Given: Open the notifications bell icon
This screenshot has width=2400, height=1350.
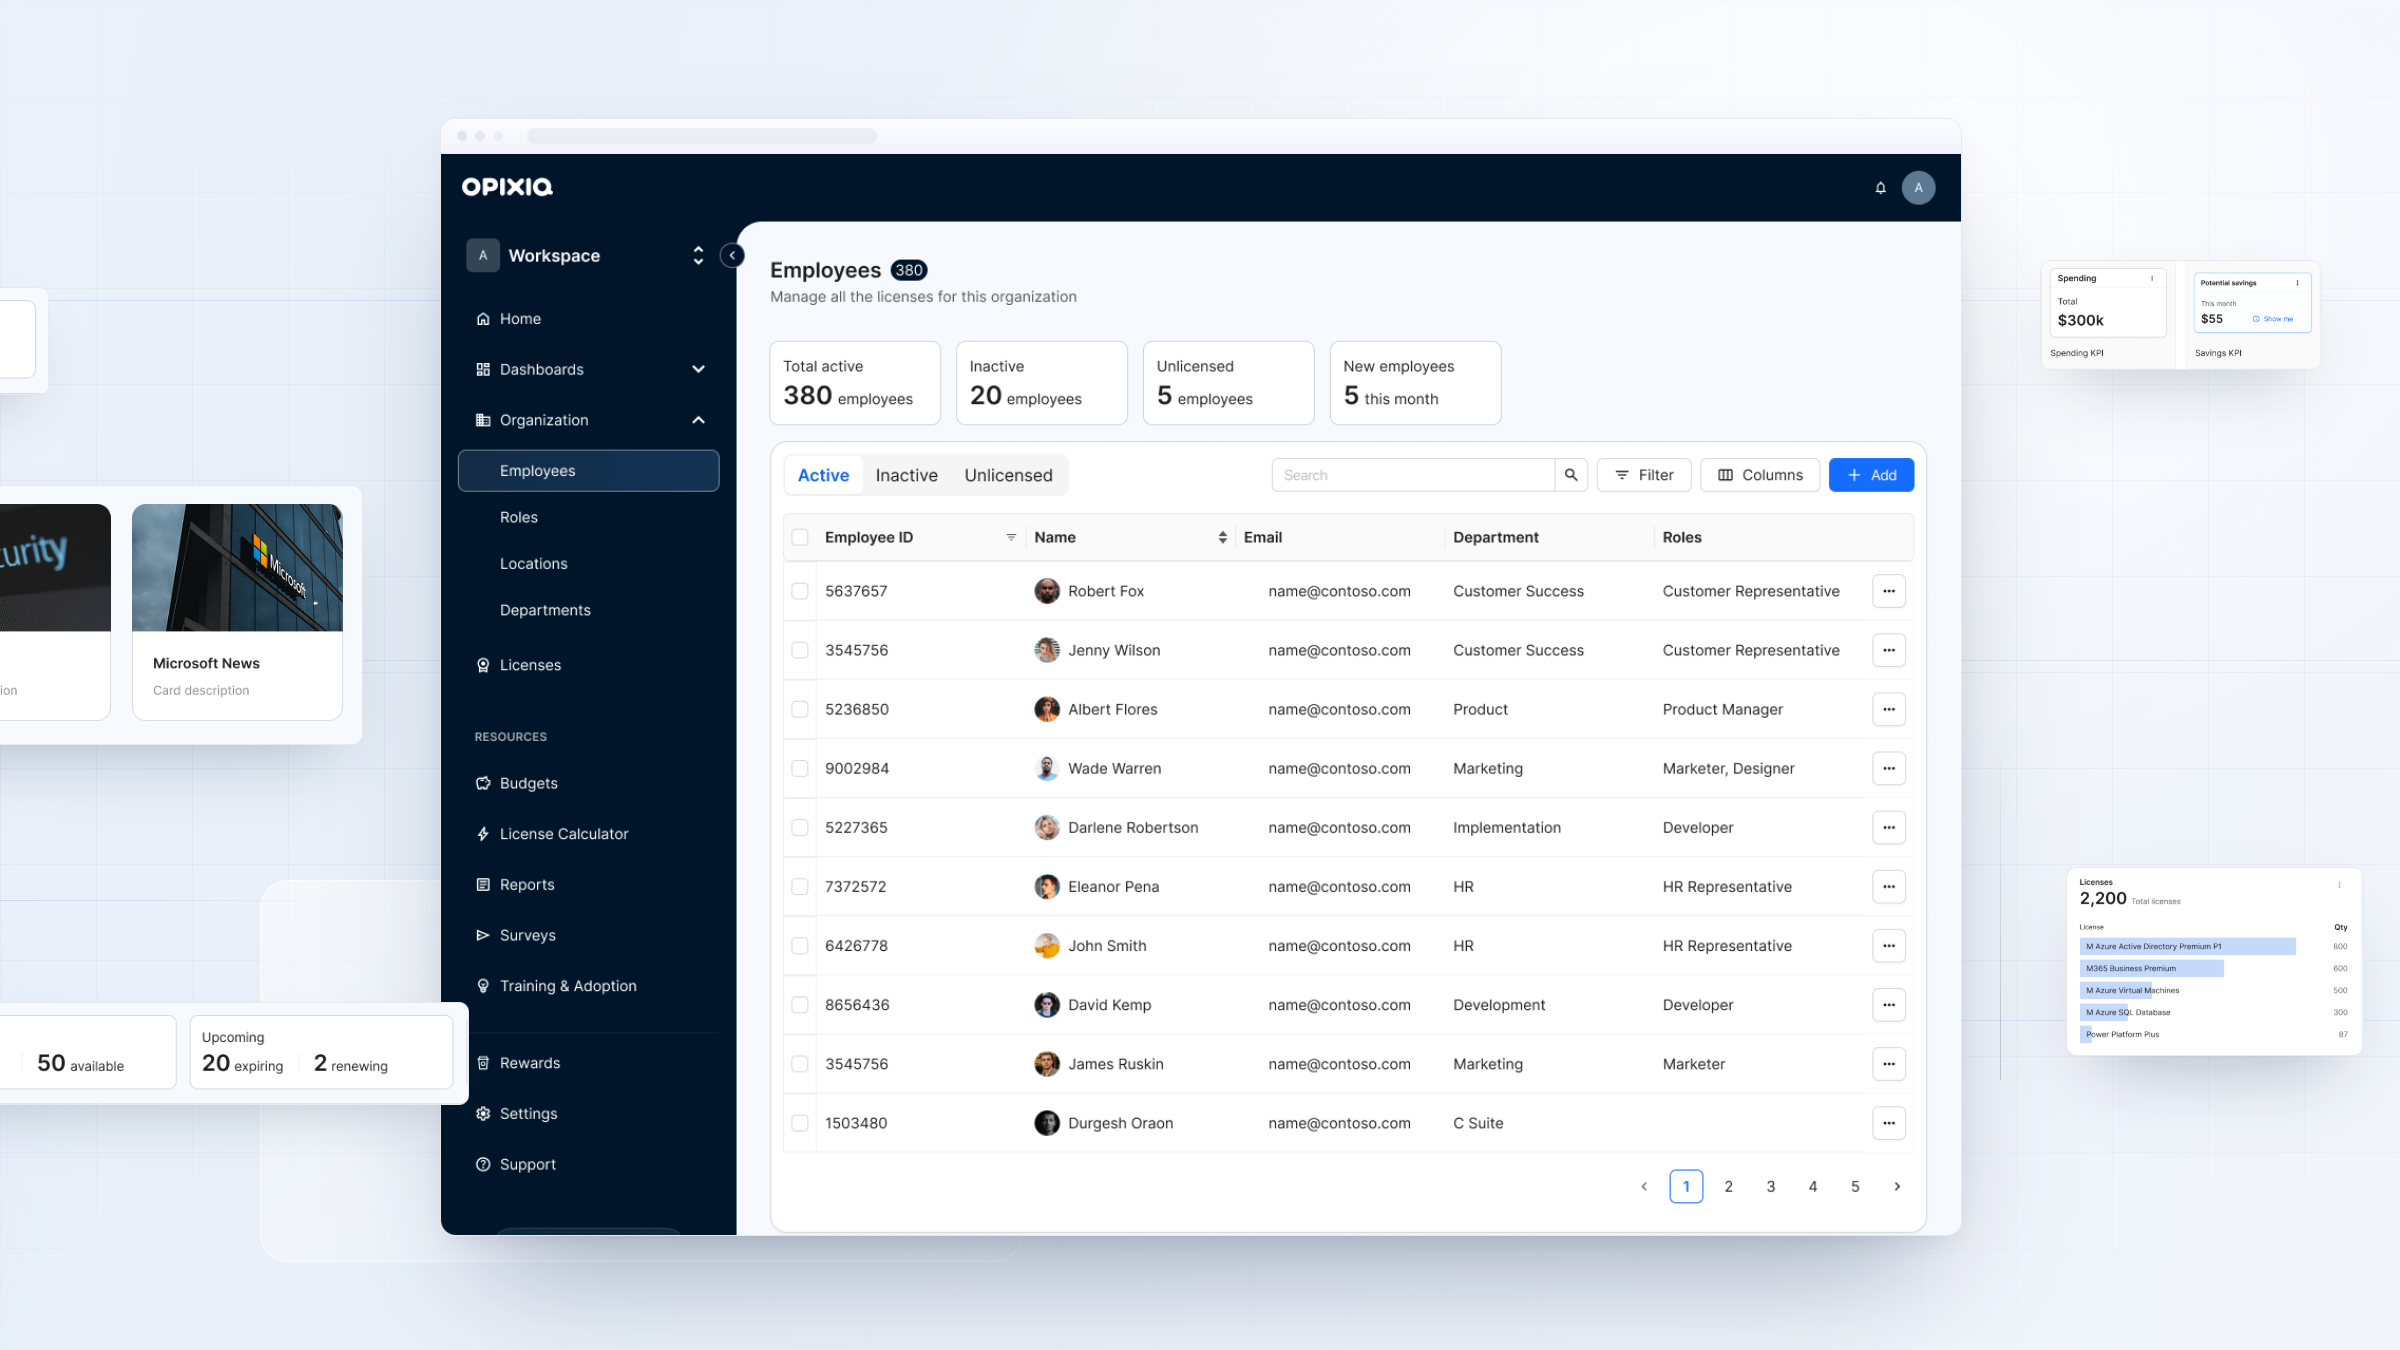Looking at the screenshot, I should click(x=1880, y=188).
